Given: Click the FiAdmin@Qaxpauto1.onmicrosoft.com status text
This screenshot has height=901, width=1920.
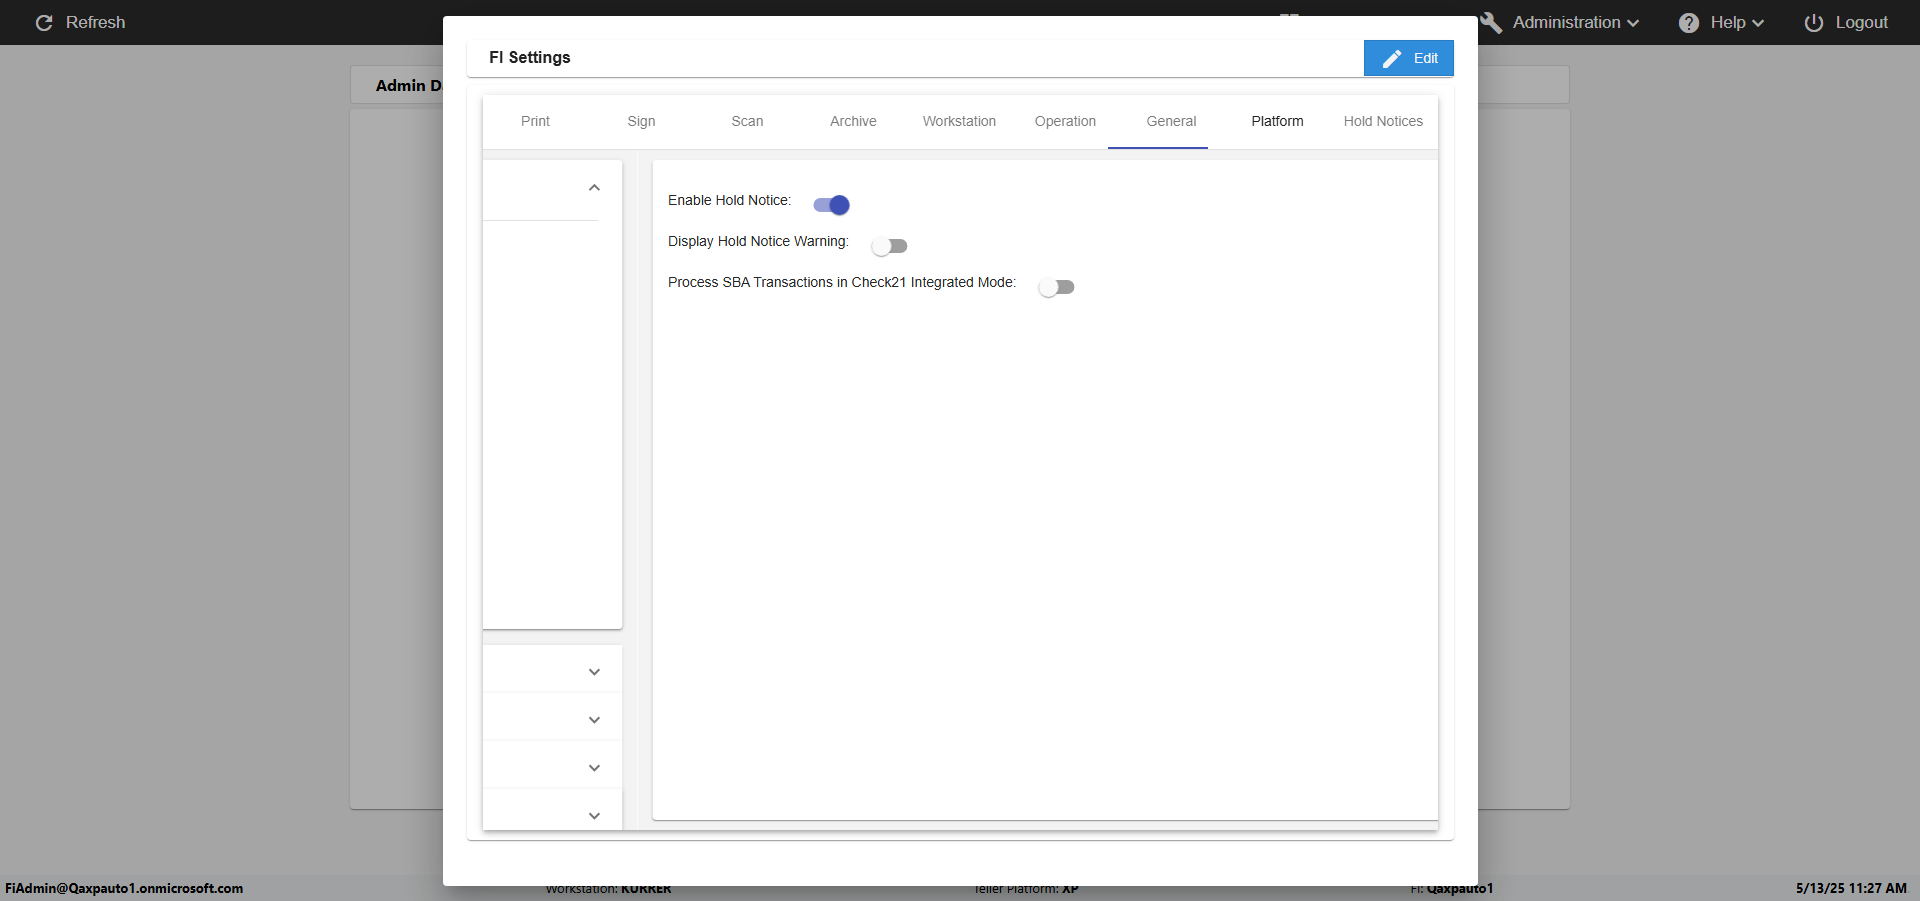Looking at the screenshot, I should (124, 888).
